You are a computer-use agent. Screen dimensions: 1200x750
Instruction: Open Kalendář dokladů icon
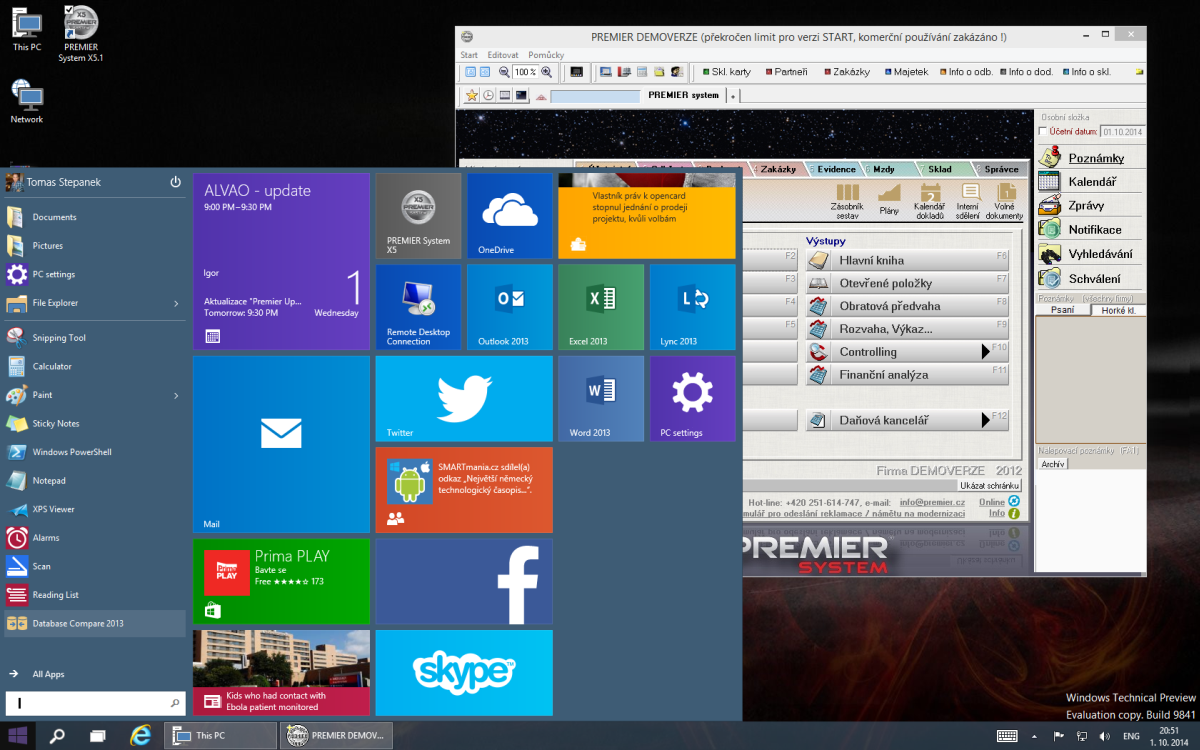point(930,200)
